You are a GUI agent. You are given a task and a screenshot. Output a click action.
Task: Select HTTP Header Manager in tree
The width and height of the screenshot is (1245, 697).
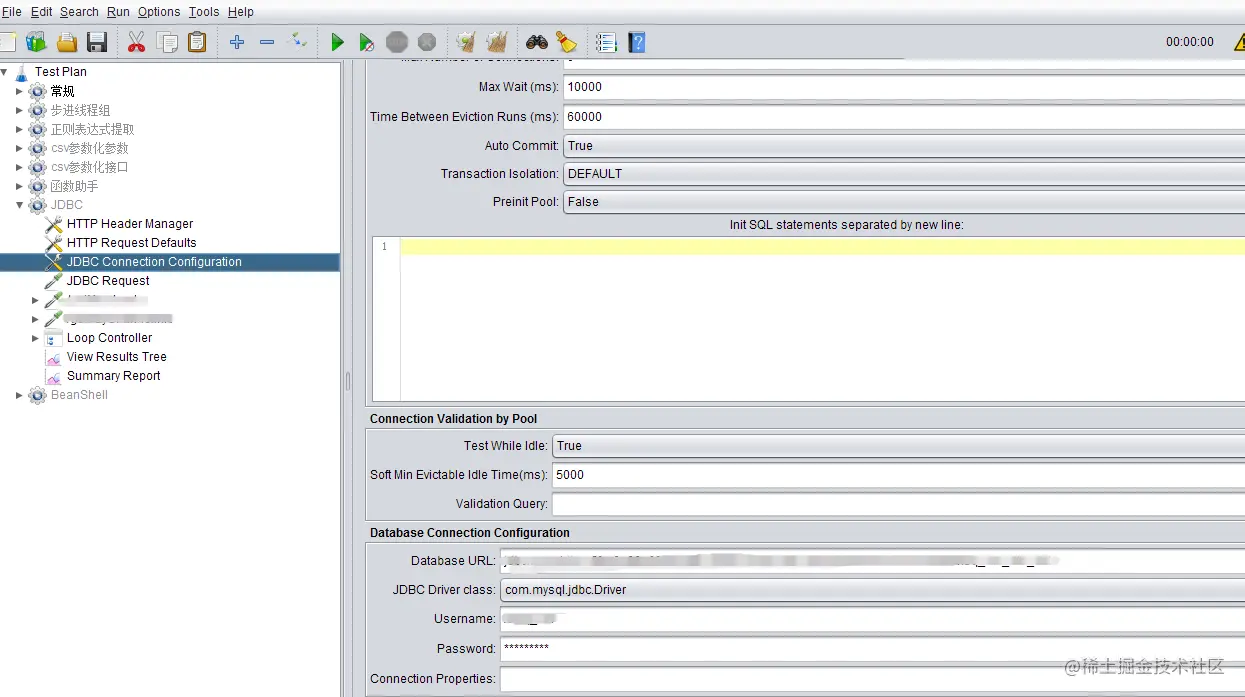[130, 224]
